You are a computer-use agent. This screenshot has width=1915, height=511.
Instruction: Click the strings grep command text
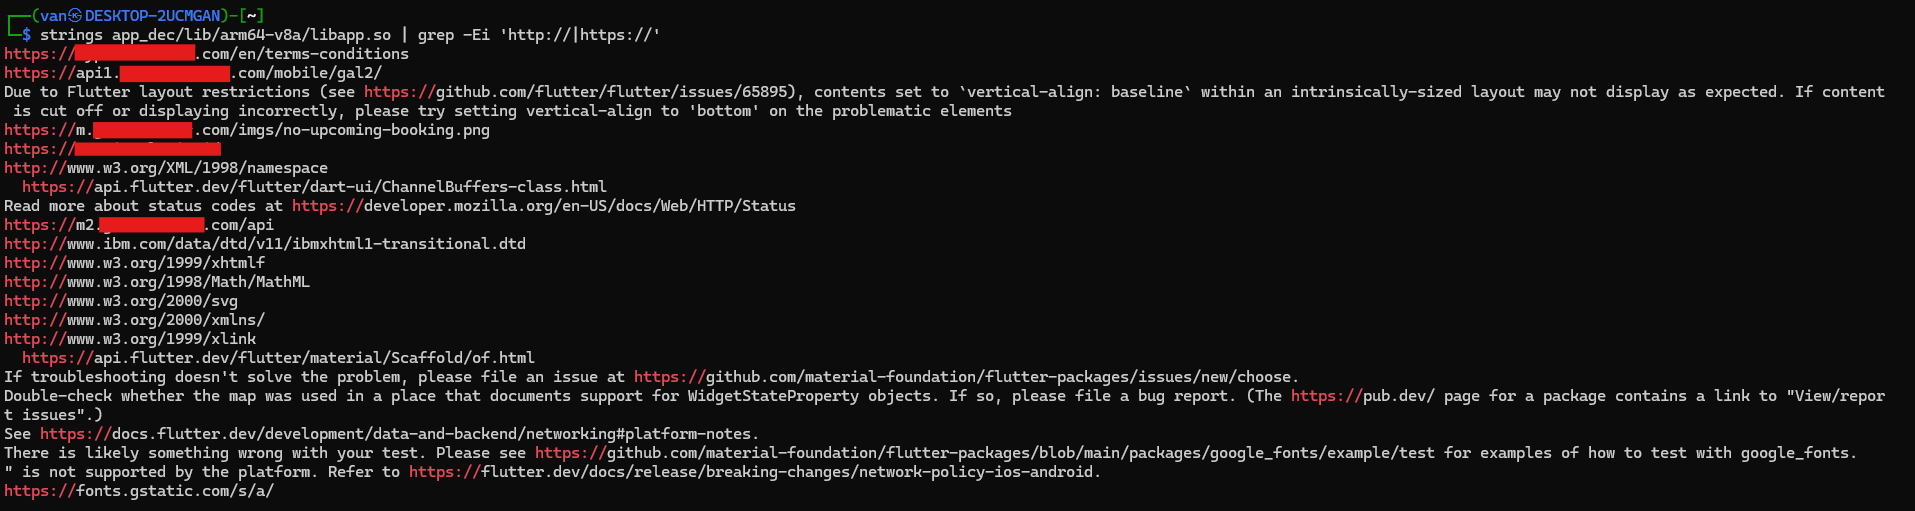point(350,35)
